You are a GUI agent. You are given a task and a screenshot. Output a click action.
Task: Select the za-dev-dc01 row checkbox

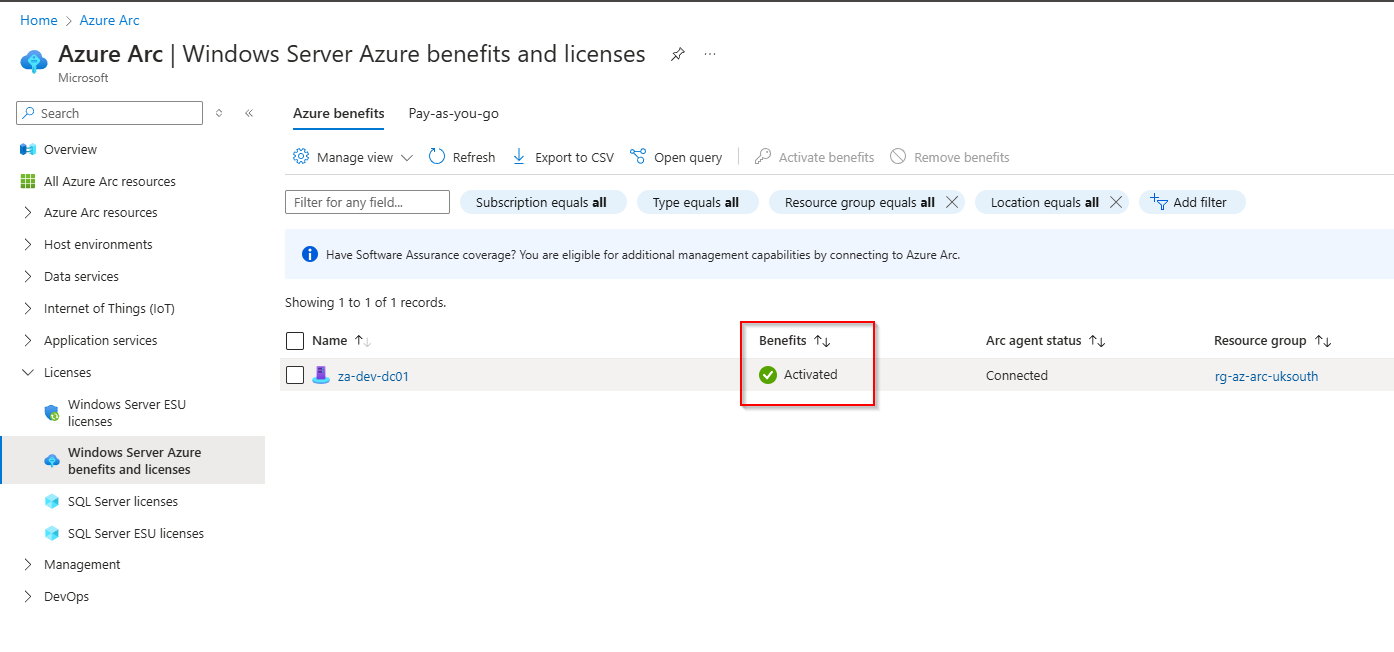click(295, 375)
